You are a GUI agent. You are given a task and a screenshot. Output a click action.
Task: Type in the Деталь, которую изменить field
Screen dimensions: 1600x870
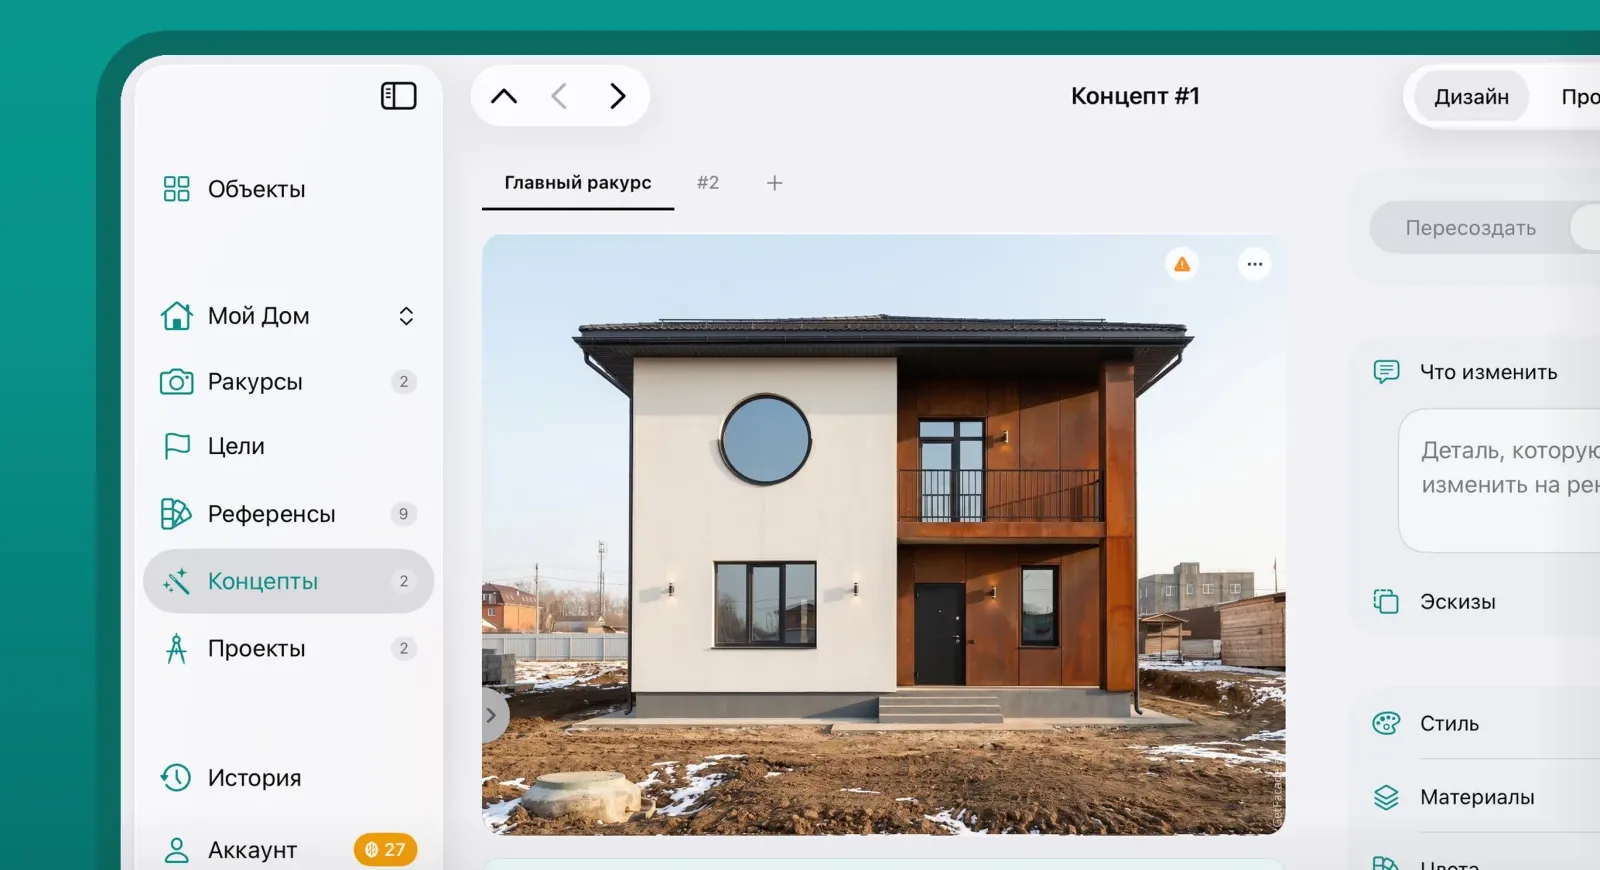click(1500, 480)
